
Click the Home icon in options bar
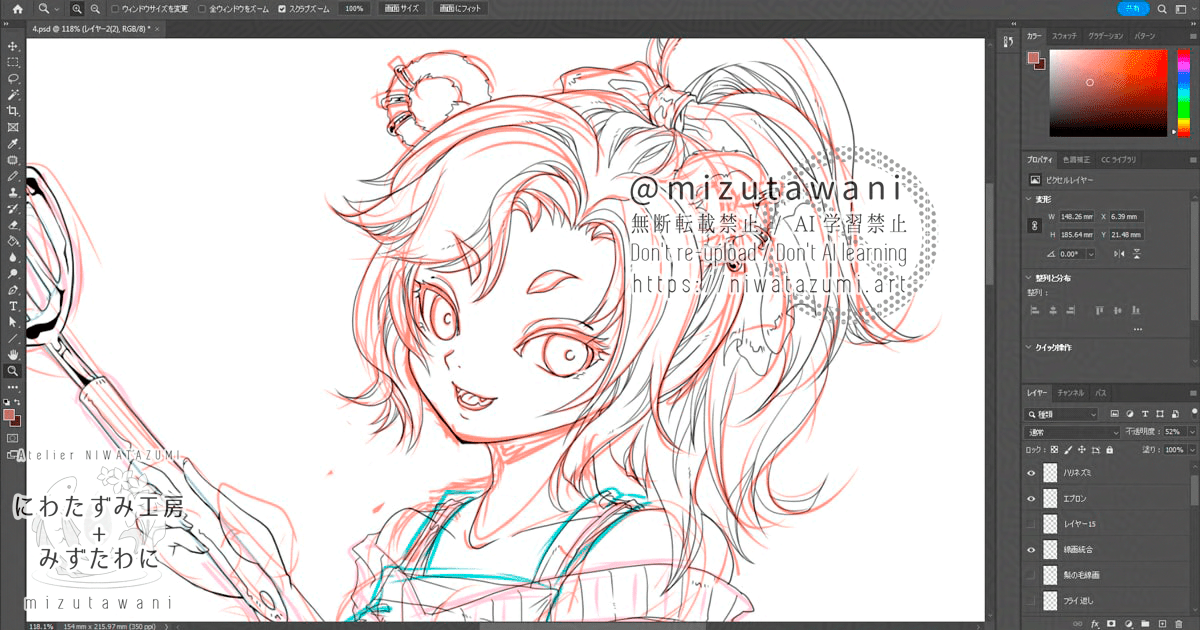(16, 8)
